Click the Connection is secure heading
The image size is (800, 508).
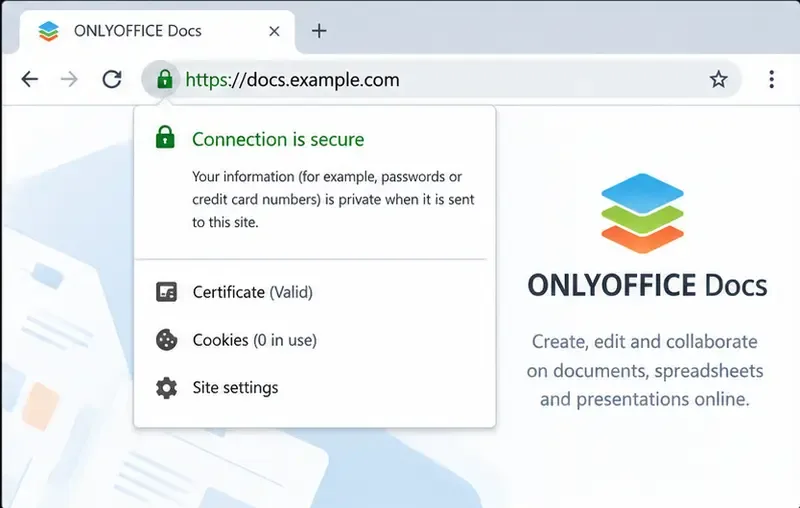[278, 139]
